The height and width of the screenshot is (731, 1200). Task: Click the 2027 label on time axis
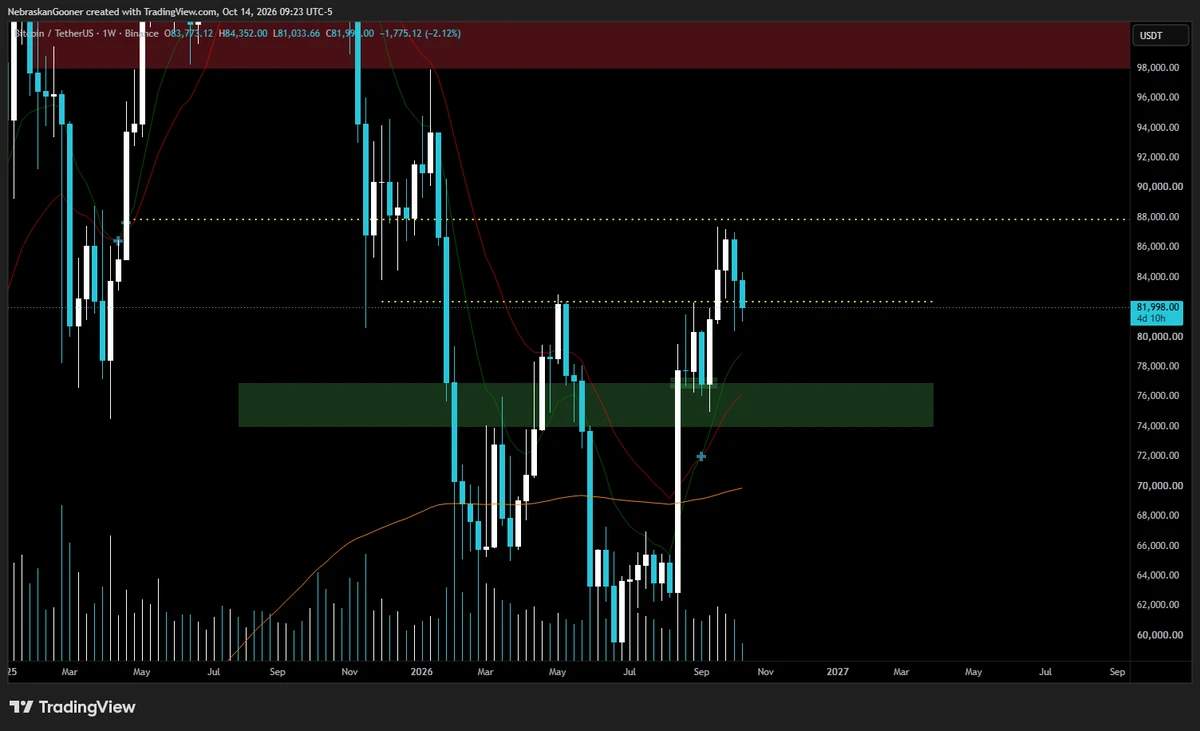click(837, 673)
